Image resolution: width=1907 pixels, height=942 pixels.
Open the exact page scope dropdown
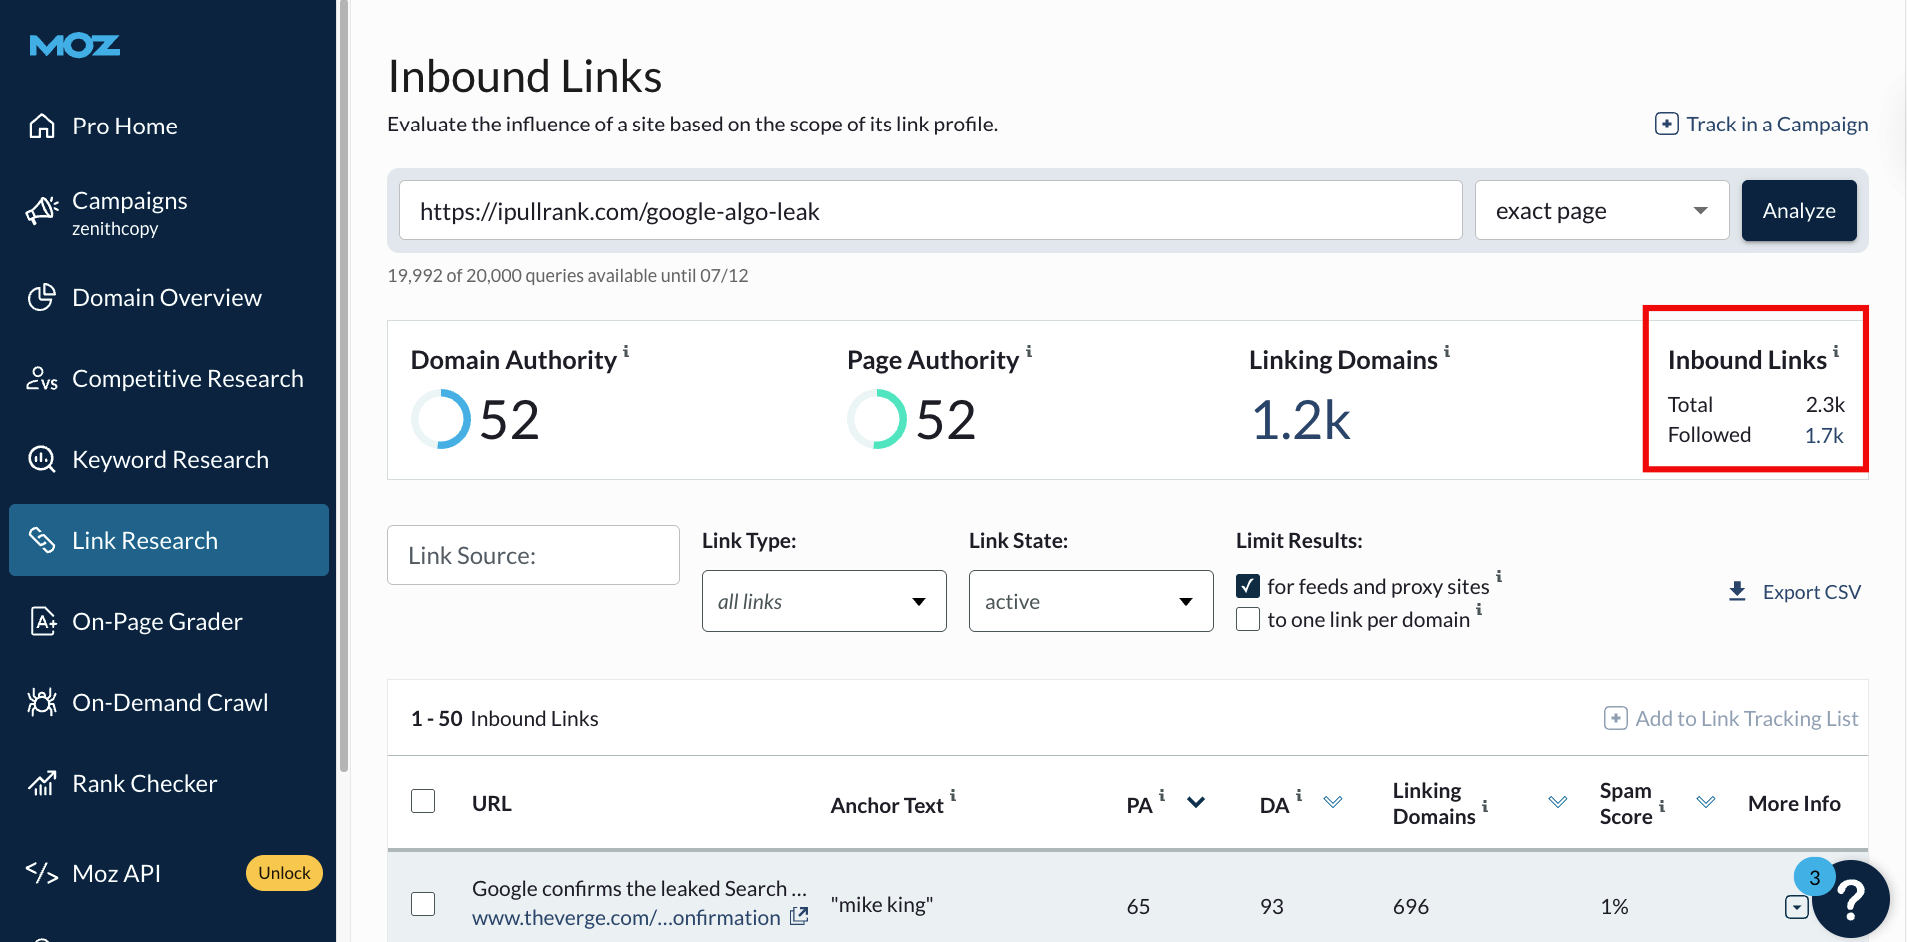coord(1601,210)
